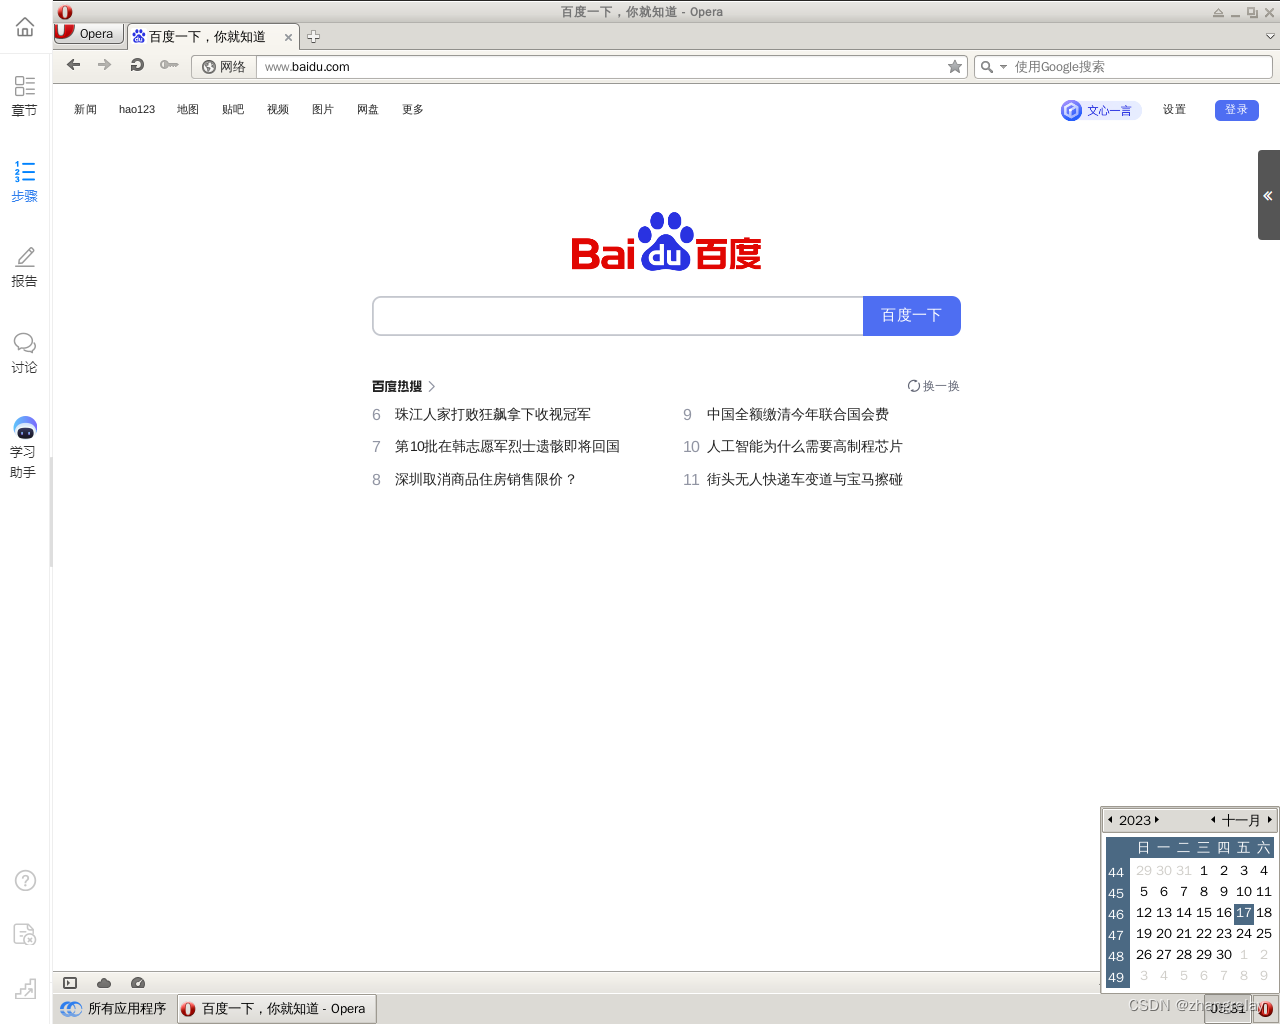This screenshot has width=1280, height=1024.
Task: Open 网盘 link
Action: [x=368, y=110]
